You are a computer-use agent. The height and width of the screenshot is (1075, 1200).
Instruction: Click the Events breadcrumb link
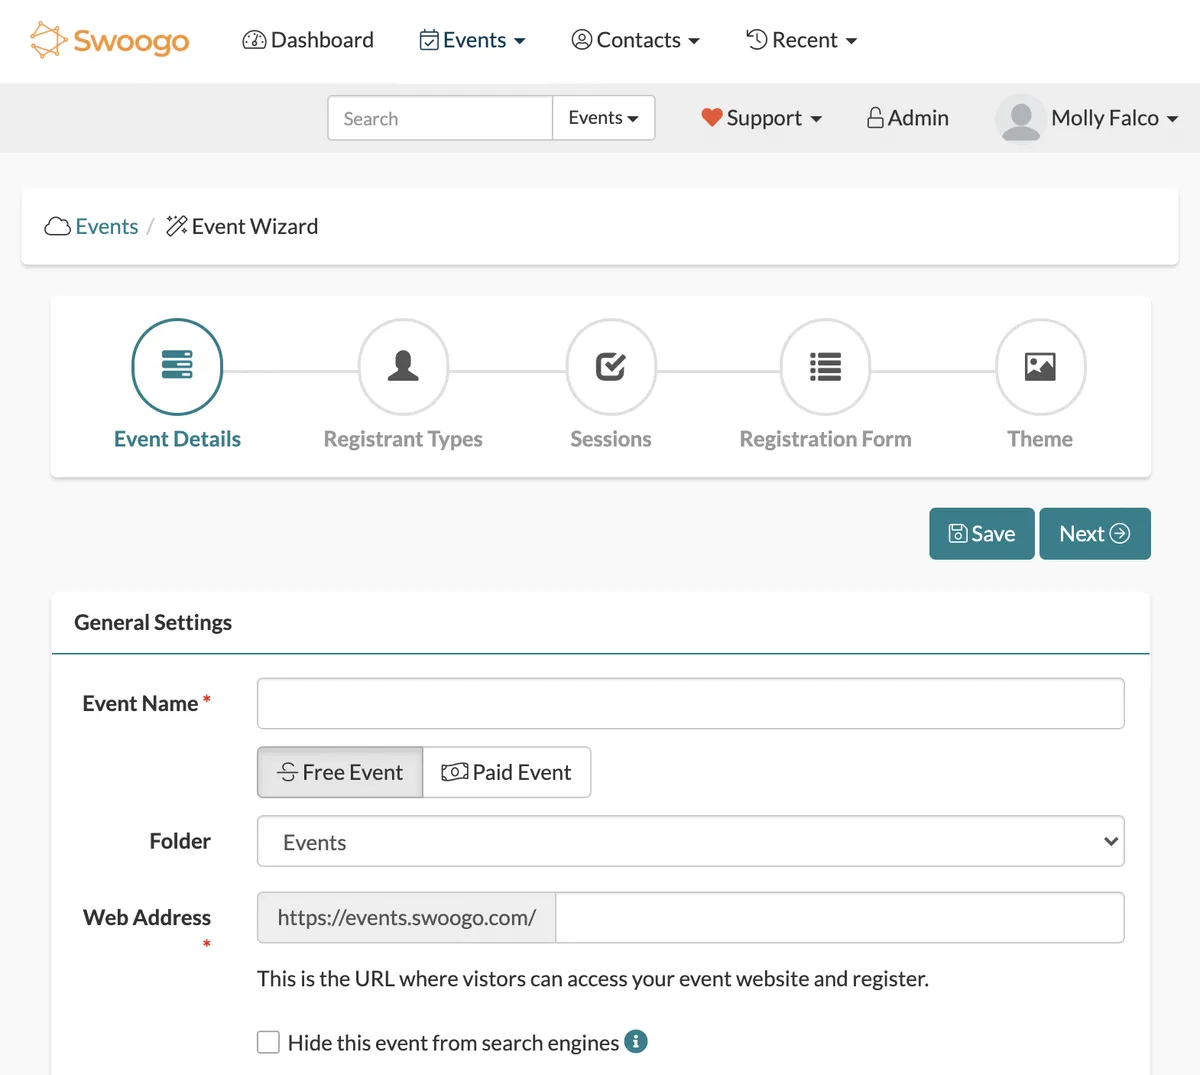(106, 226)
